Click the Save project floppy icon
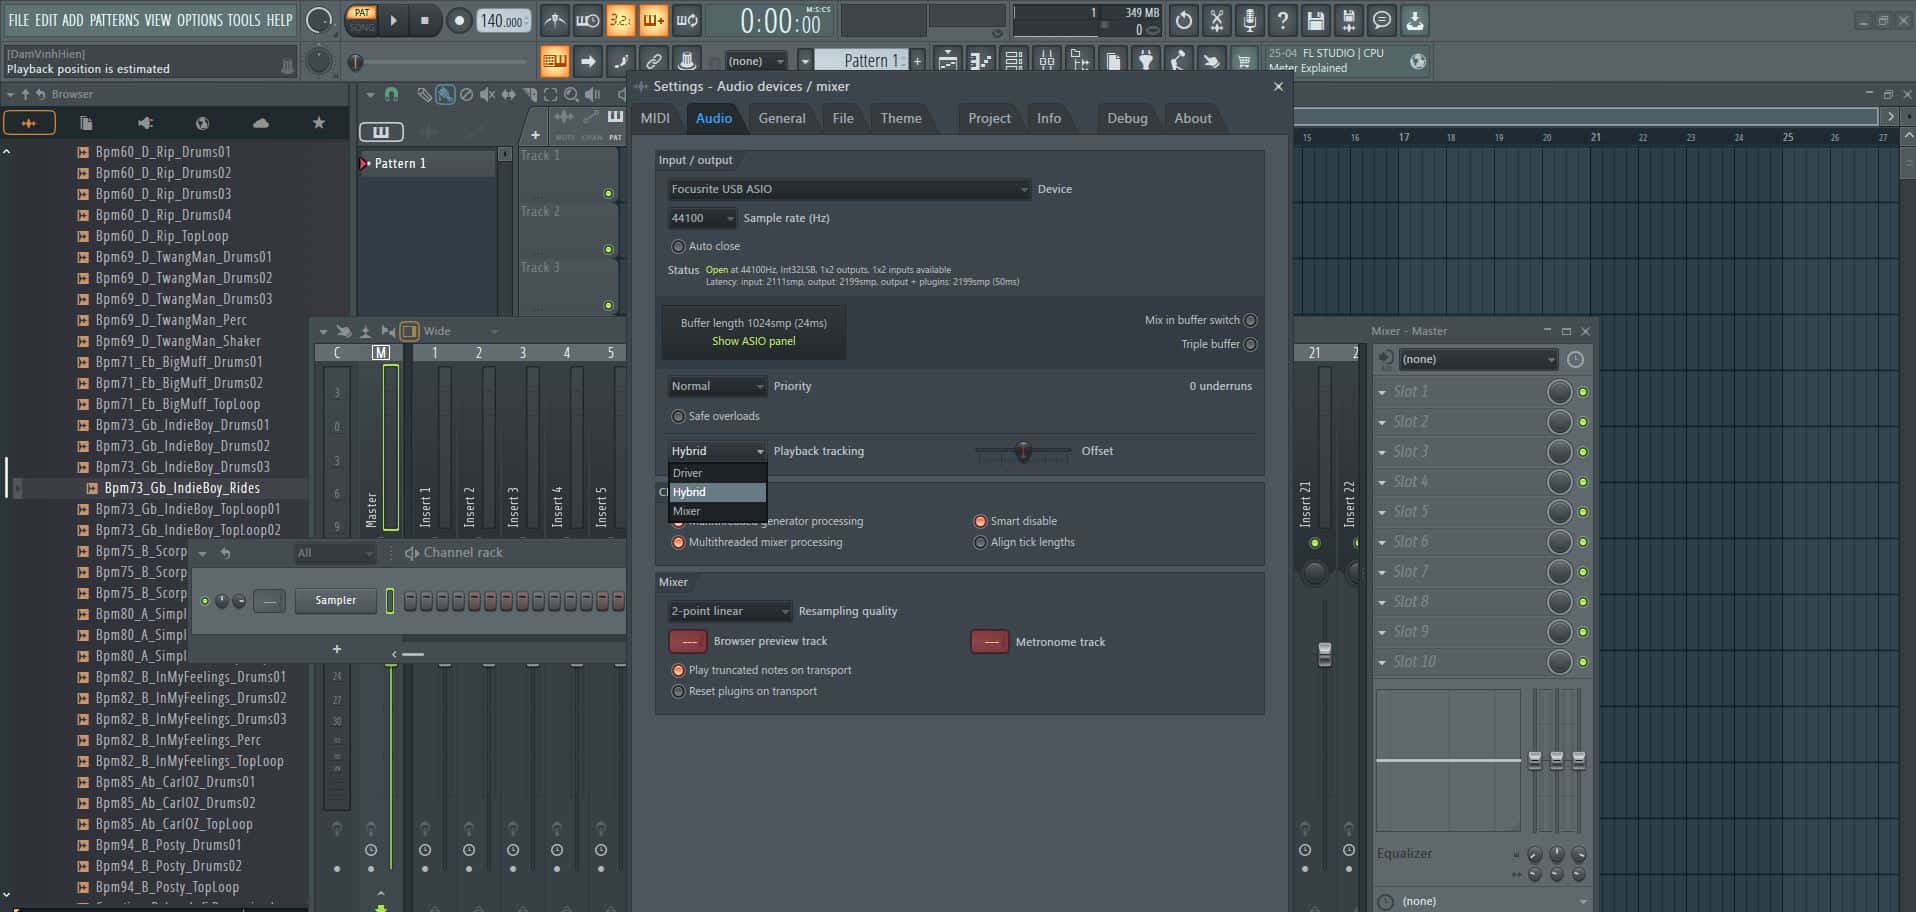Viewport: 1916px width, 912px height. coord(1316,20)
